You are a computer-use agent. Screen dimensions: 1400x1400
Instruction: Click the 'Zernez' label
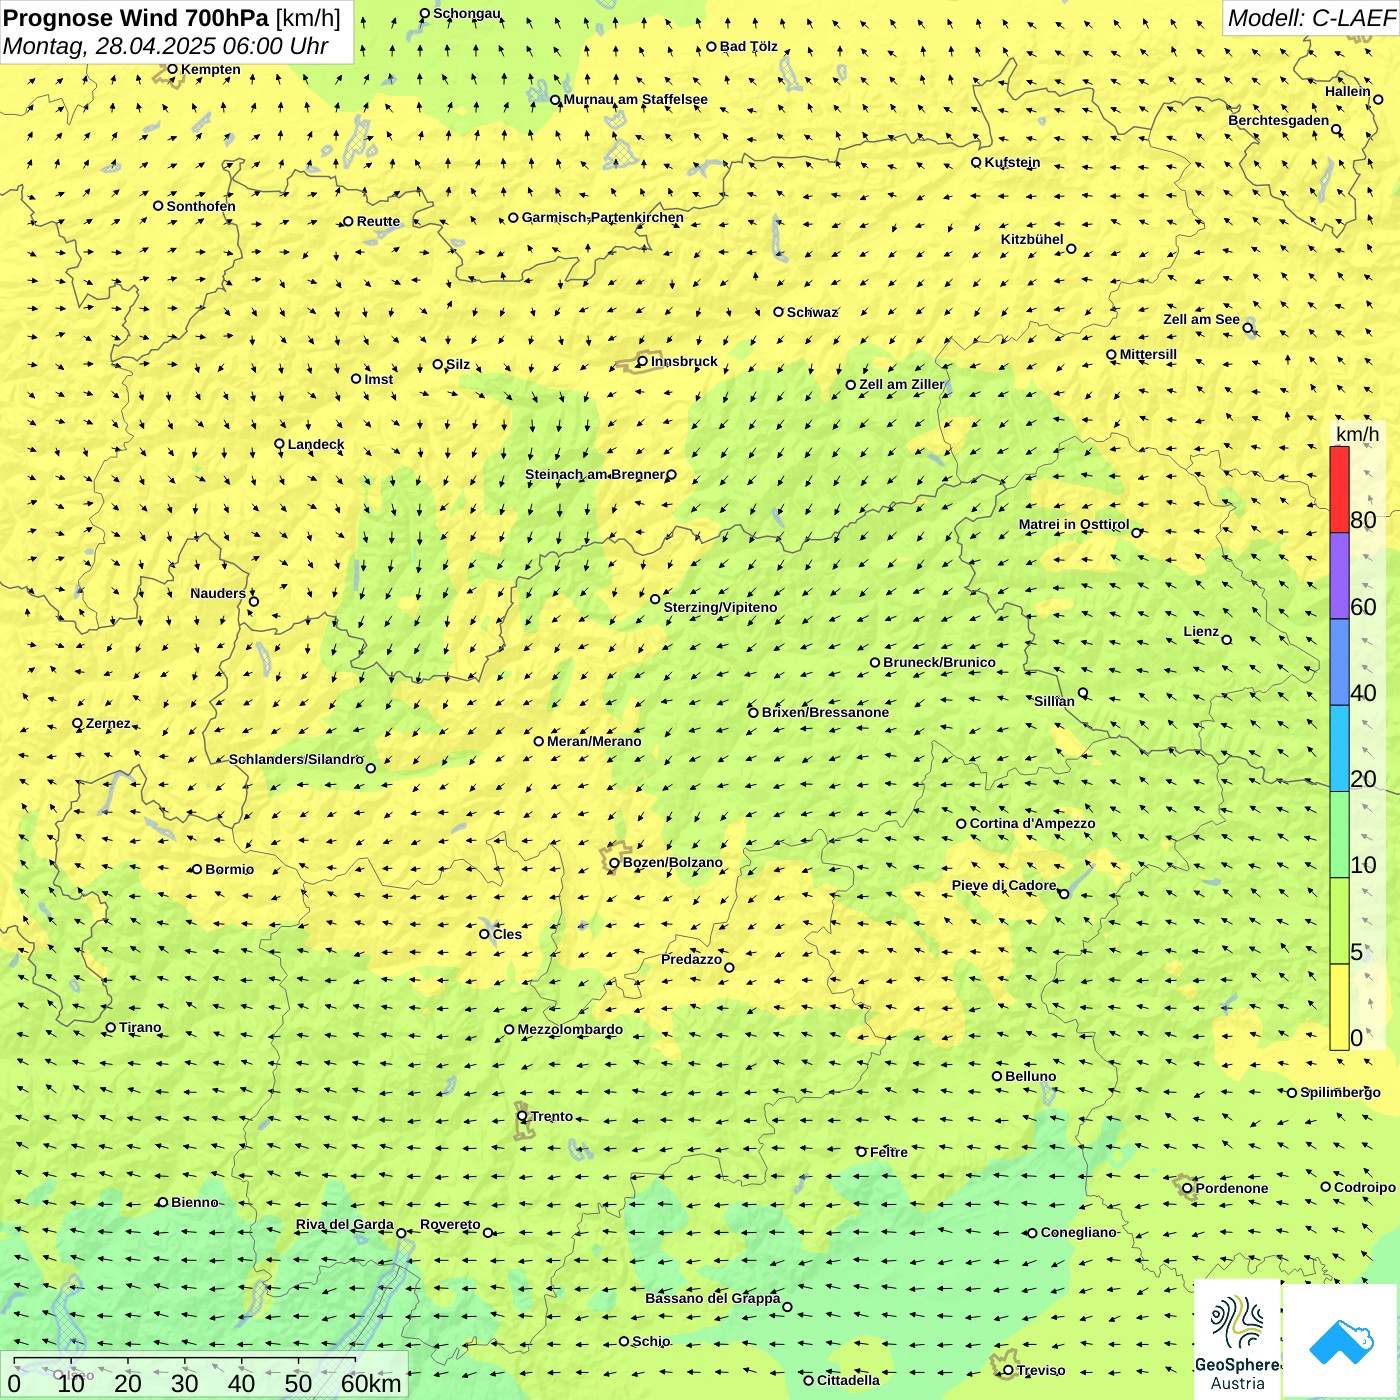click(108, 723)
